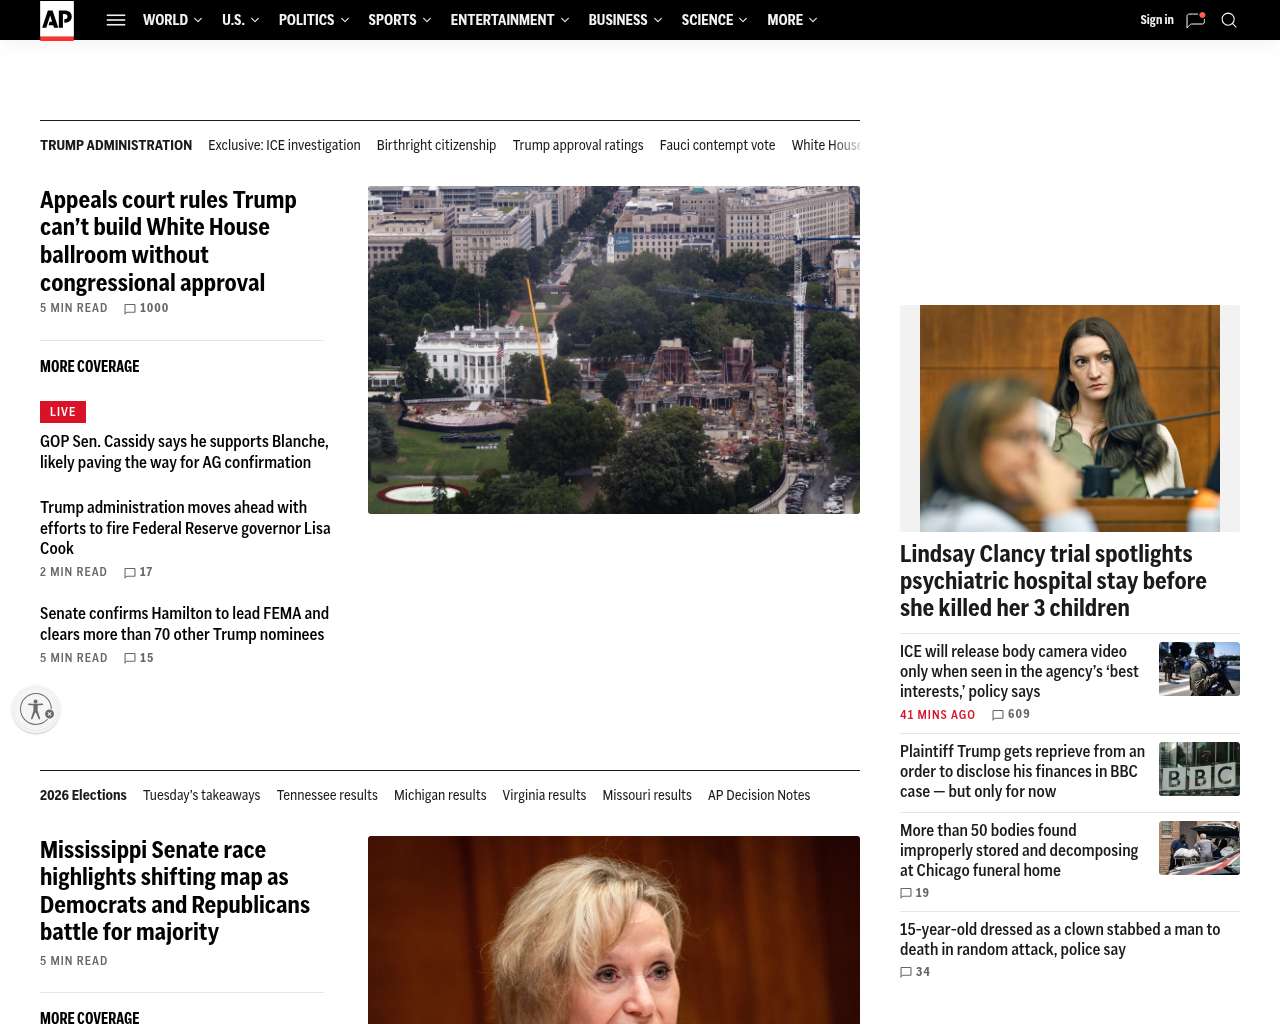Viewport: 1280px width, 1024px height.
Task: Click the Lindsay Clancy courtroom photo
Action: point(1070,418)
